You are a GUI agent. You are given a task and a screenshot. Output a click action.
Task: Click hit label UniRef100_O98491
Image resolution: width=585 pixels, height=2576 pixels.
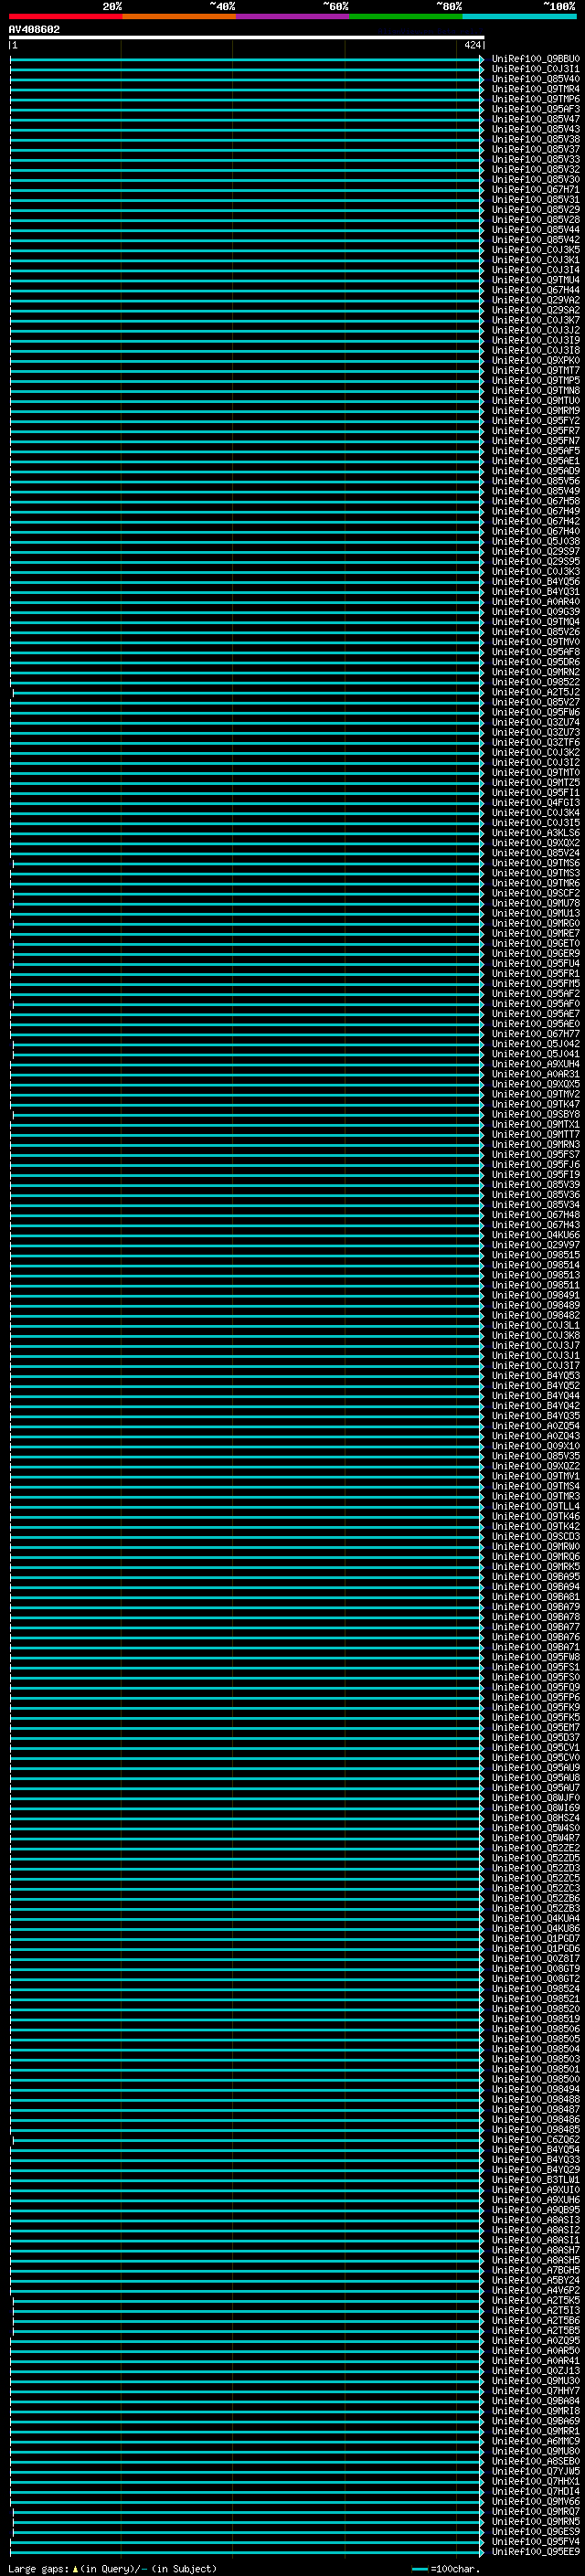[536, 1295]
